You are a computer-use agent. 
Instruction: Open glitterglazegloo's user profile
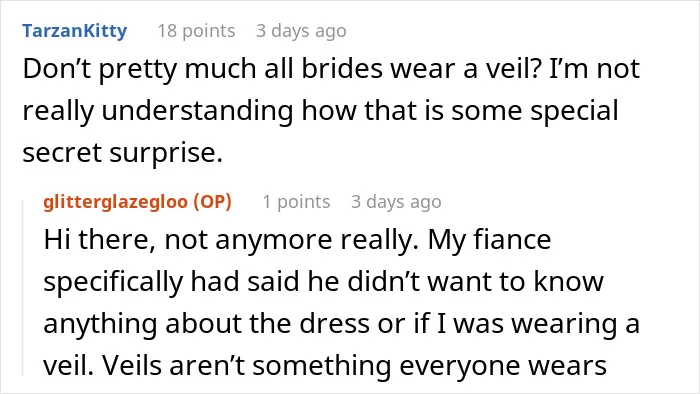coord(116,202)
